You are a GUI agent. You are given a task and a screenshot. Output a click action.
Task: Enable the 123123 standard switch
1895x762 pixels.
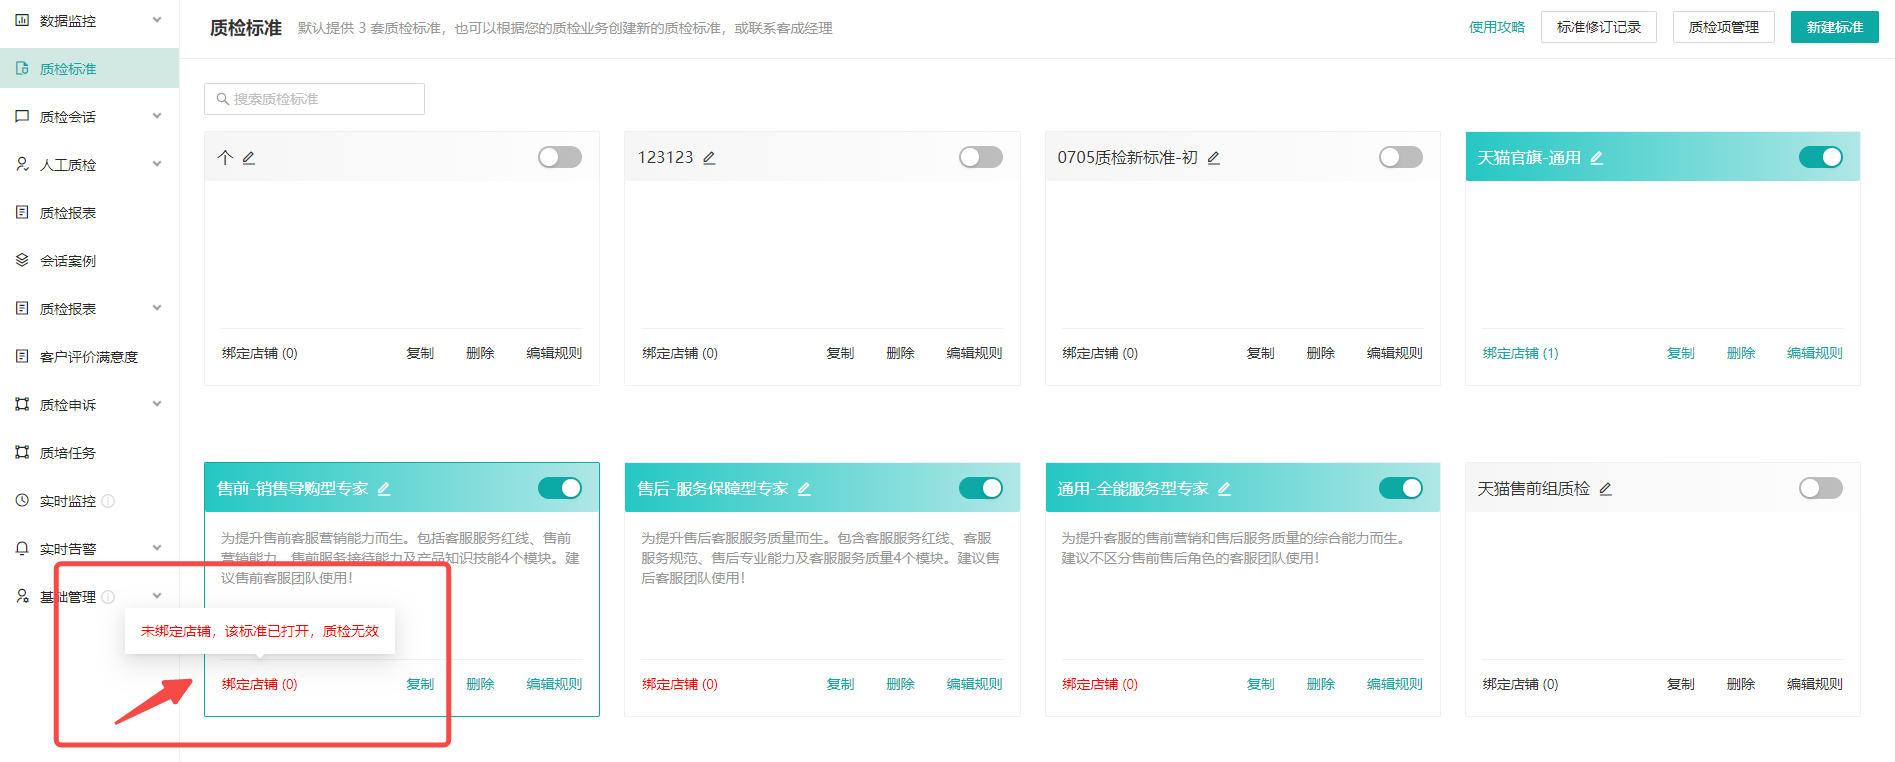point(980,157)
